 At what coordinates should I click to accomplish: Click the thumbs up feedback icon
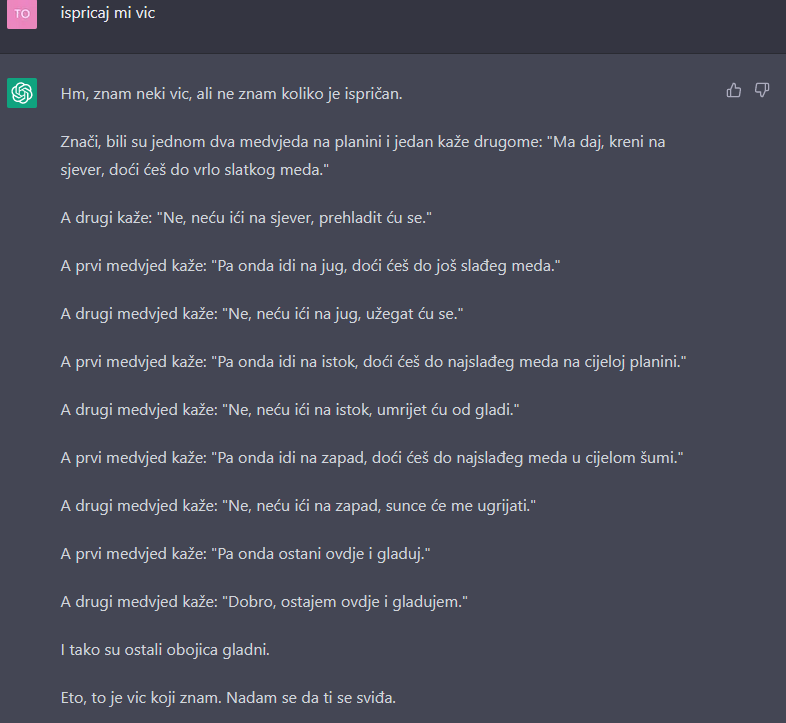[733, 90]
